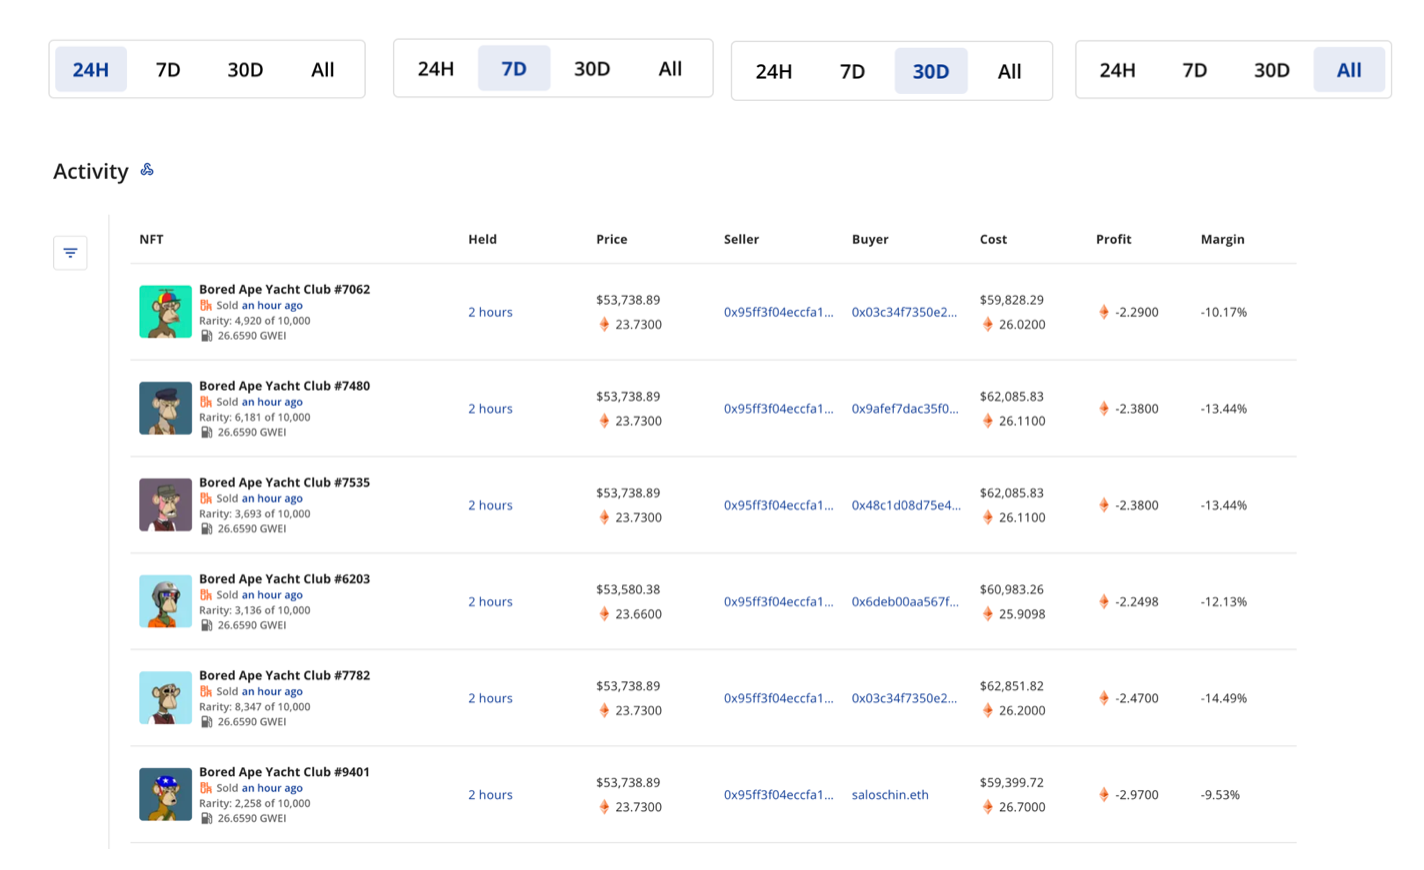Viewport: 1424px width, 870px height.
Task: Click the Bored Ape Yacht Club #7062 title
Action: [x=284, y=289]
